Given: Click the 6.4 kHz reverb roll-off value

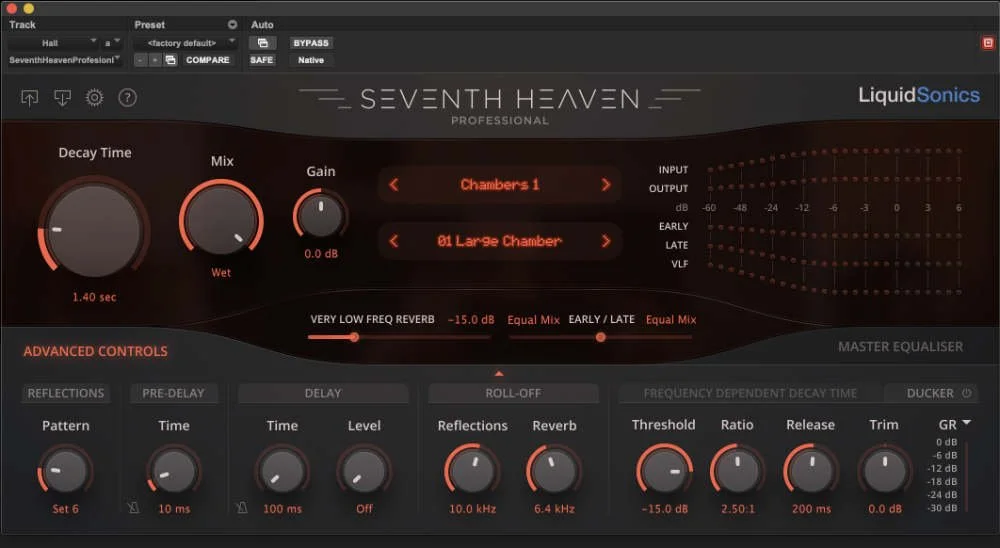Looking at the screenshot, I should click(554, 509).
